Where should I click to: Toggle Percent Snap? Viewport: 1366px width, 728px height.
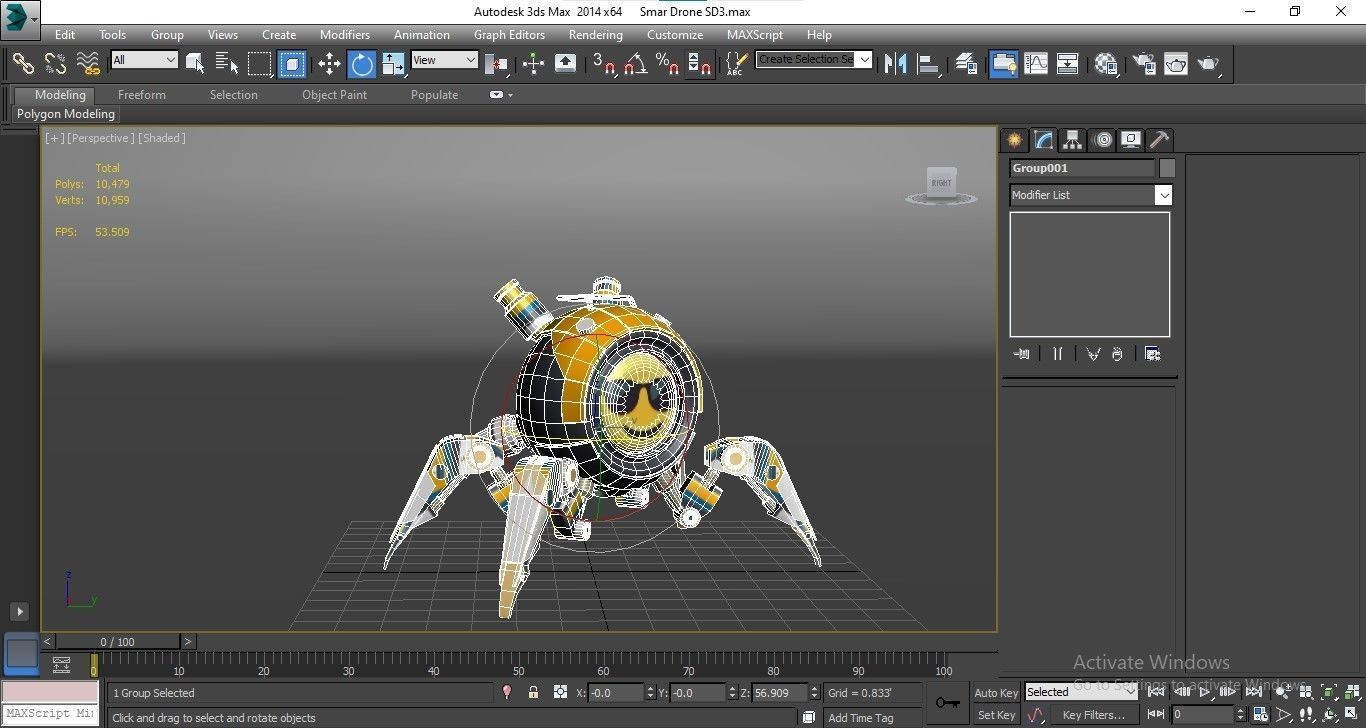pyautogui.click(x=667, y=63)
